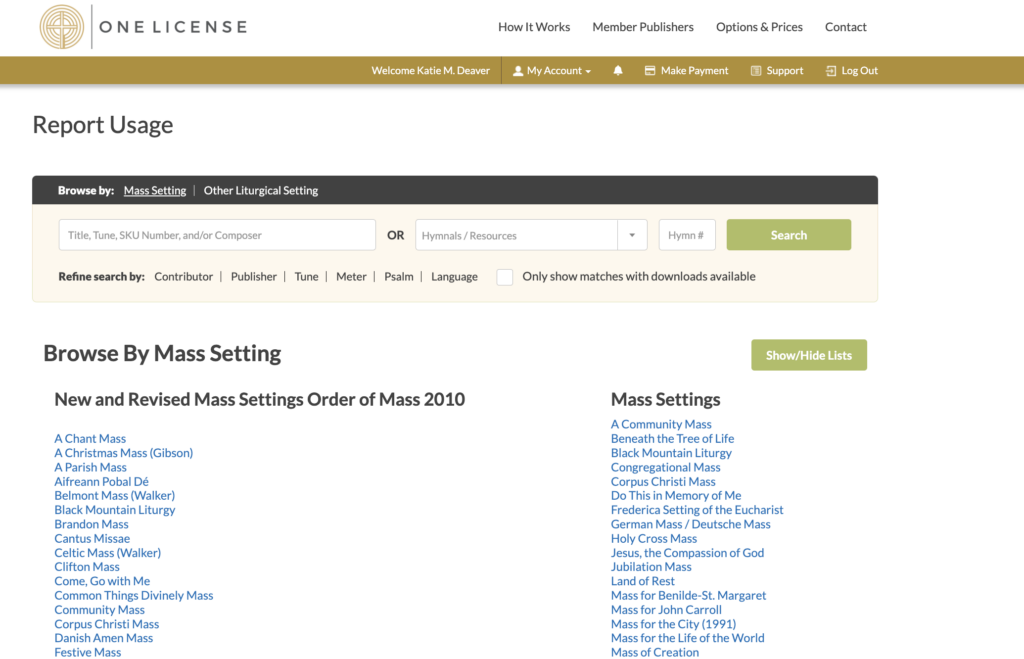Screen dimensions: 1024x659
Task: Click the Support page icon
Action: pos(755,70)
